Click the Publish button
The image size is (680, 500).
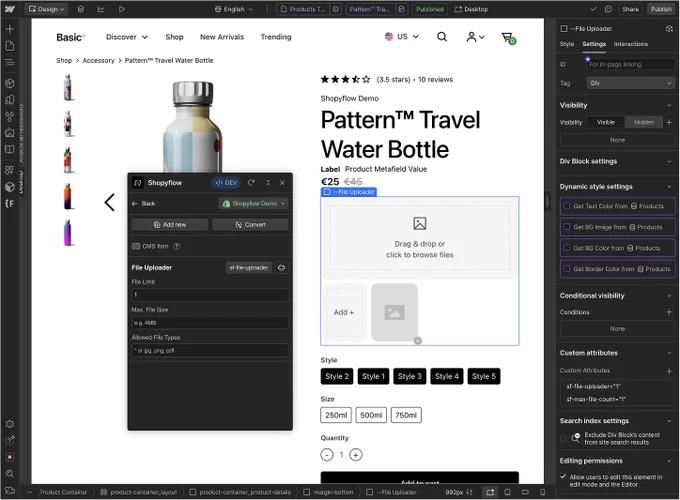[x=661, y=9]
